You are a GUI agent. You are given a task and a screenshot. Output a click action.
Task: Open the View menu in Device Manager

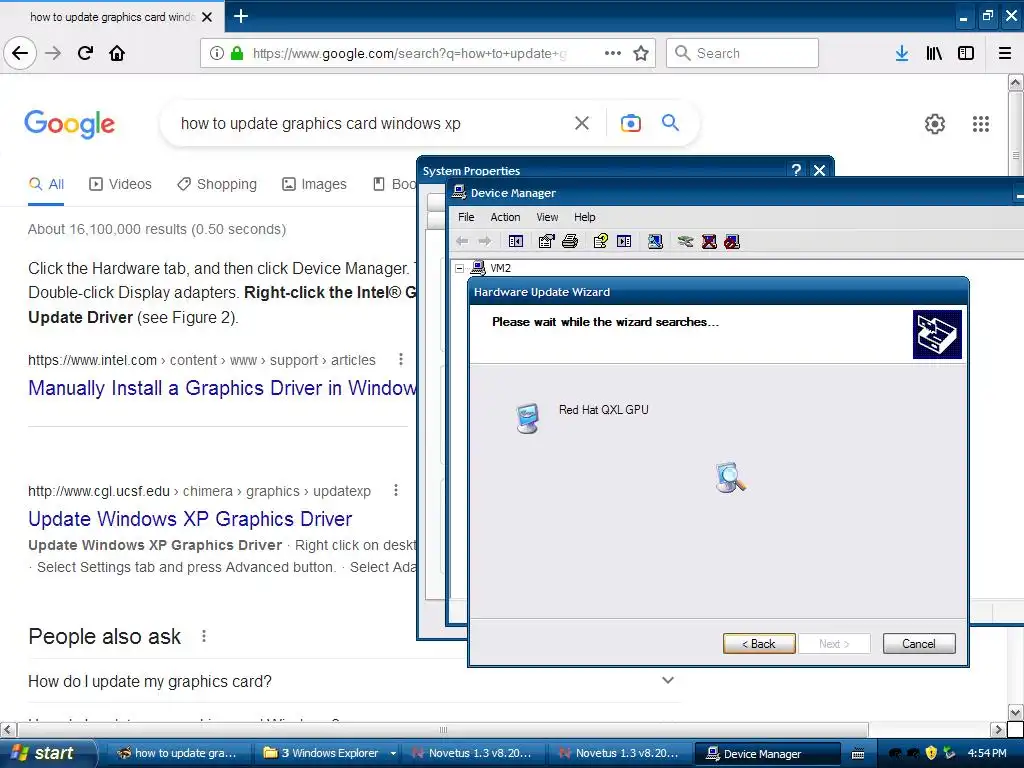point(547,217)
